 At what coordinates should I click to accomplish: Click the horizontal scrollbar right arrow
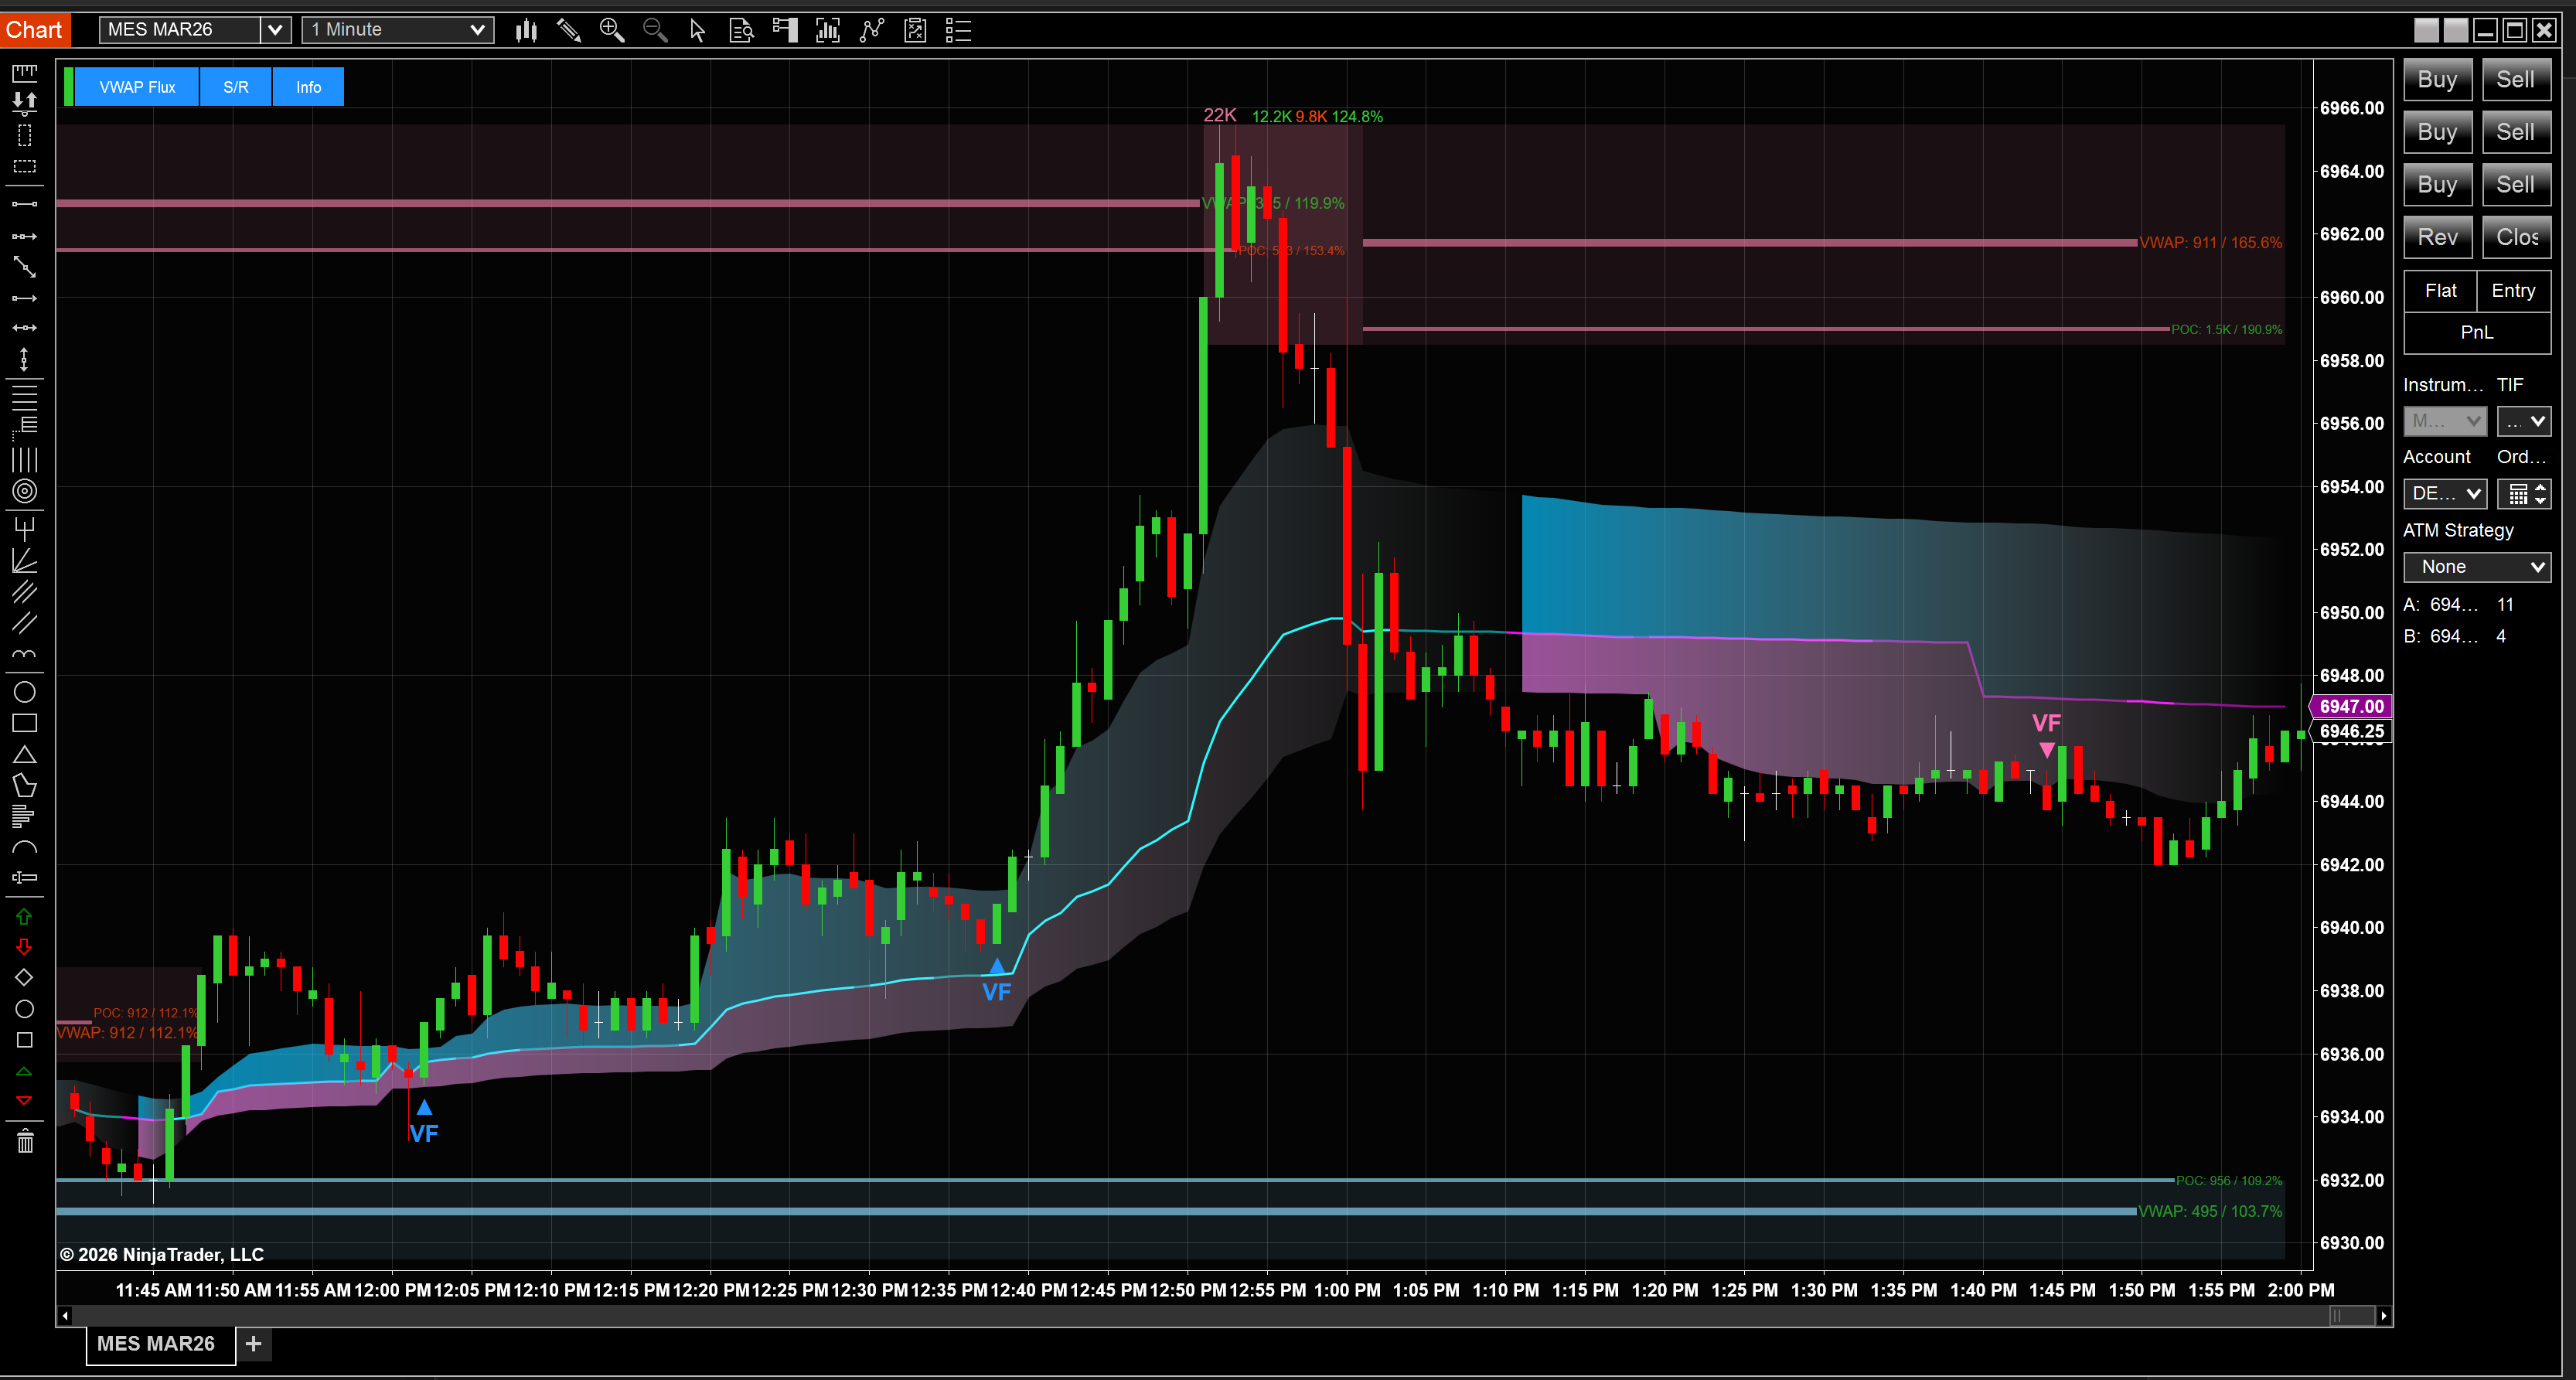coord(2383,1316)
